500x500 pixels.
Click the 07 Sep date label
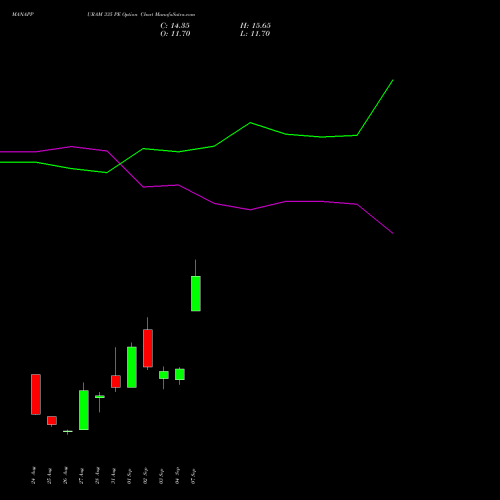point(193,476)
